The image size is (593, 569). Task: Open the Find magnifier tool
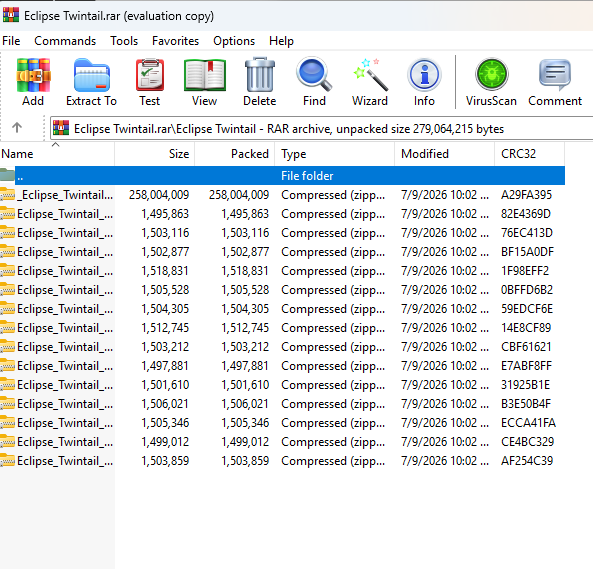pyautogui.click(x=314, y=74)
